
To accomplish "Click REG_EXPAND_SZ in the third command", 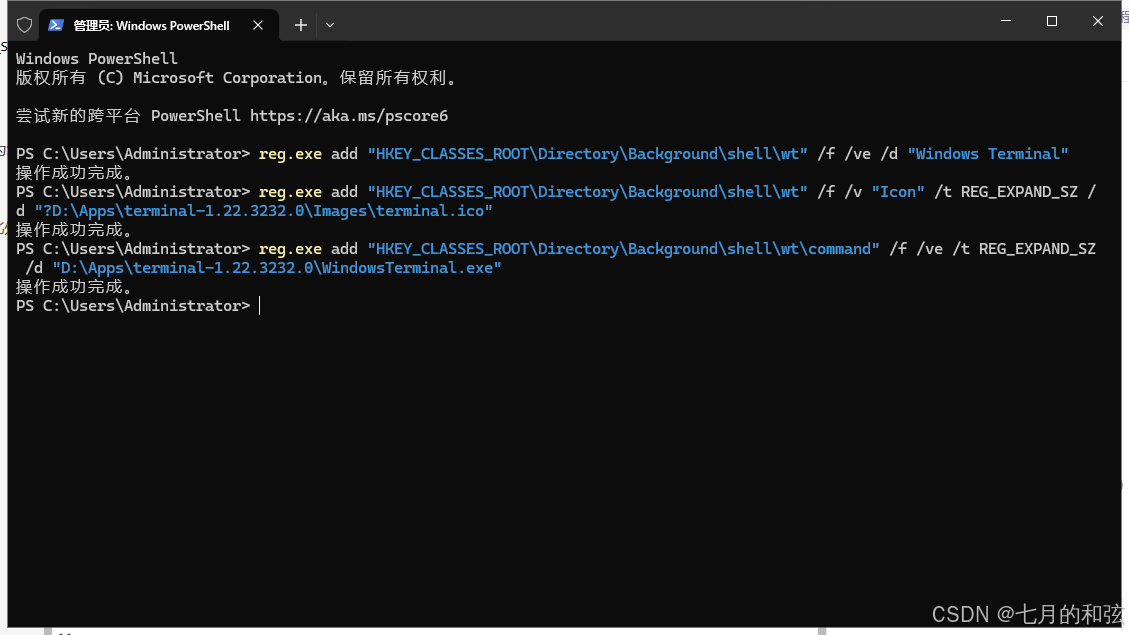I will pos(1037,249).
